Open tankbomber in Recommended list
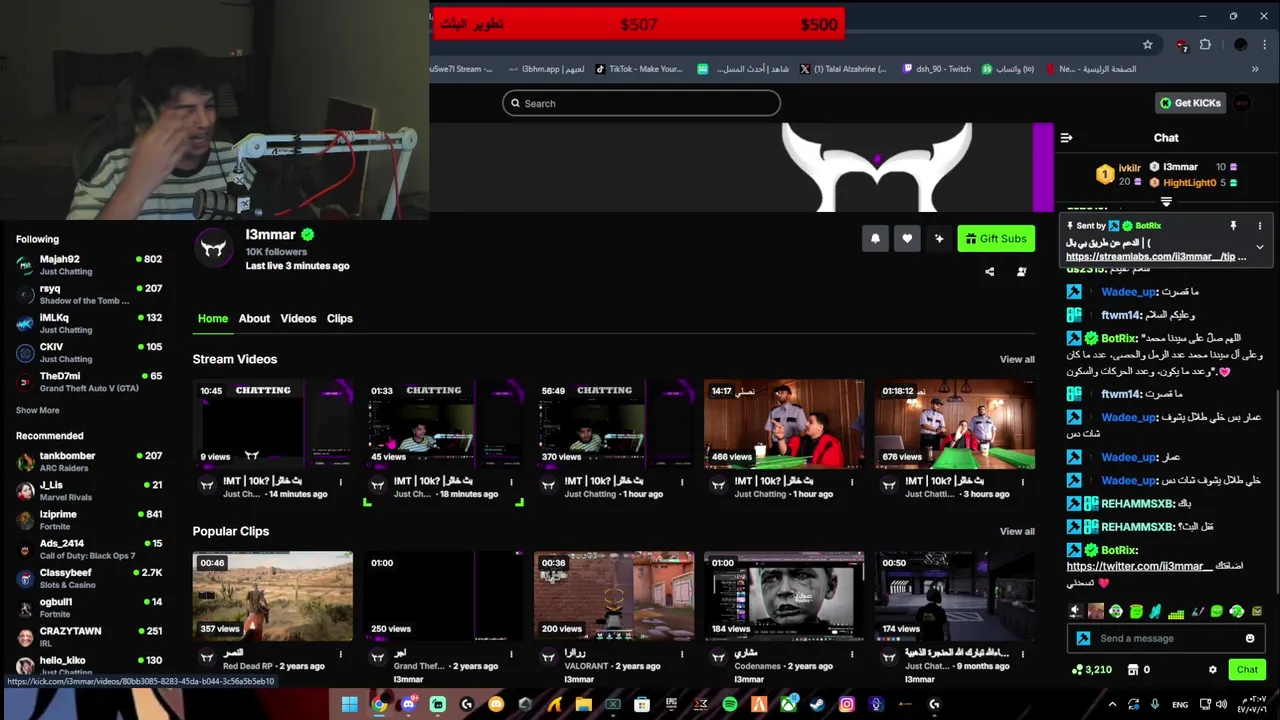 tap(89, 461)
